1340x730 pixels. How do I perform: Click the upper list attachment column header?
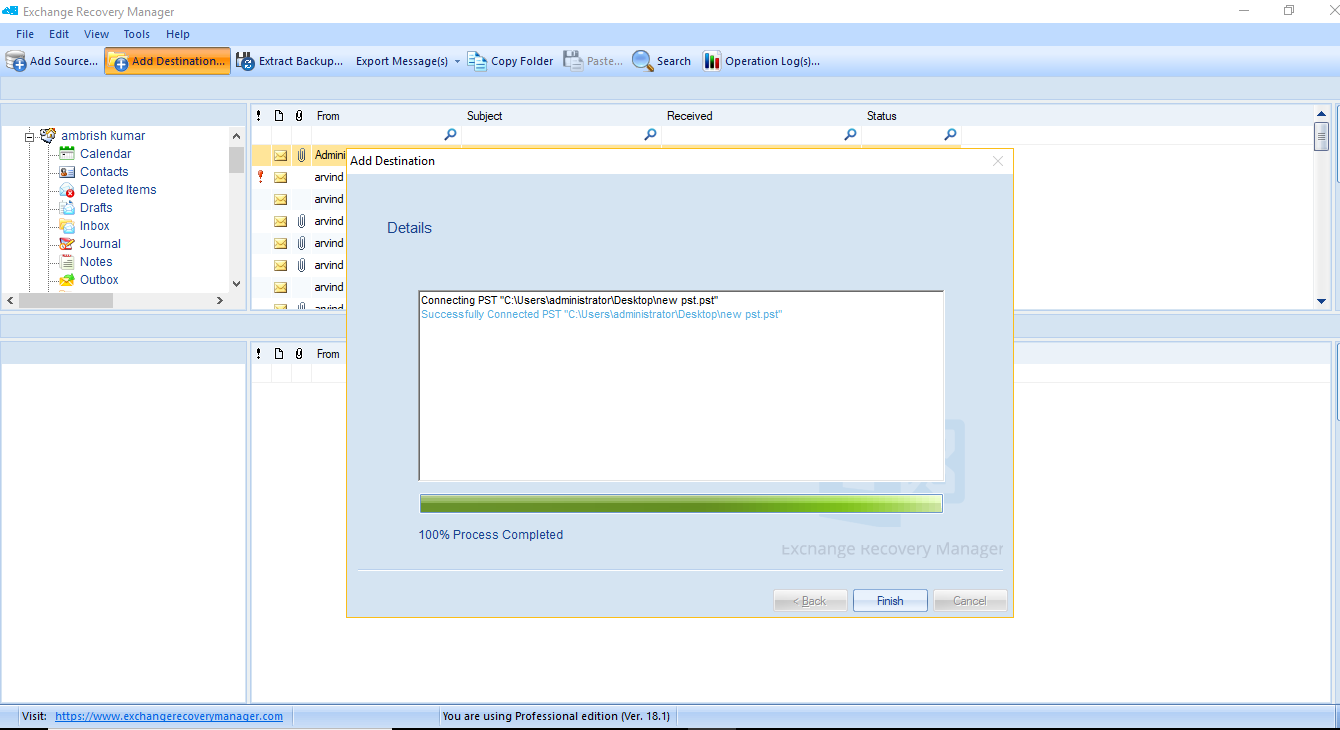click(299, 116)
